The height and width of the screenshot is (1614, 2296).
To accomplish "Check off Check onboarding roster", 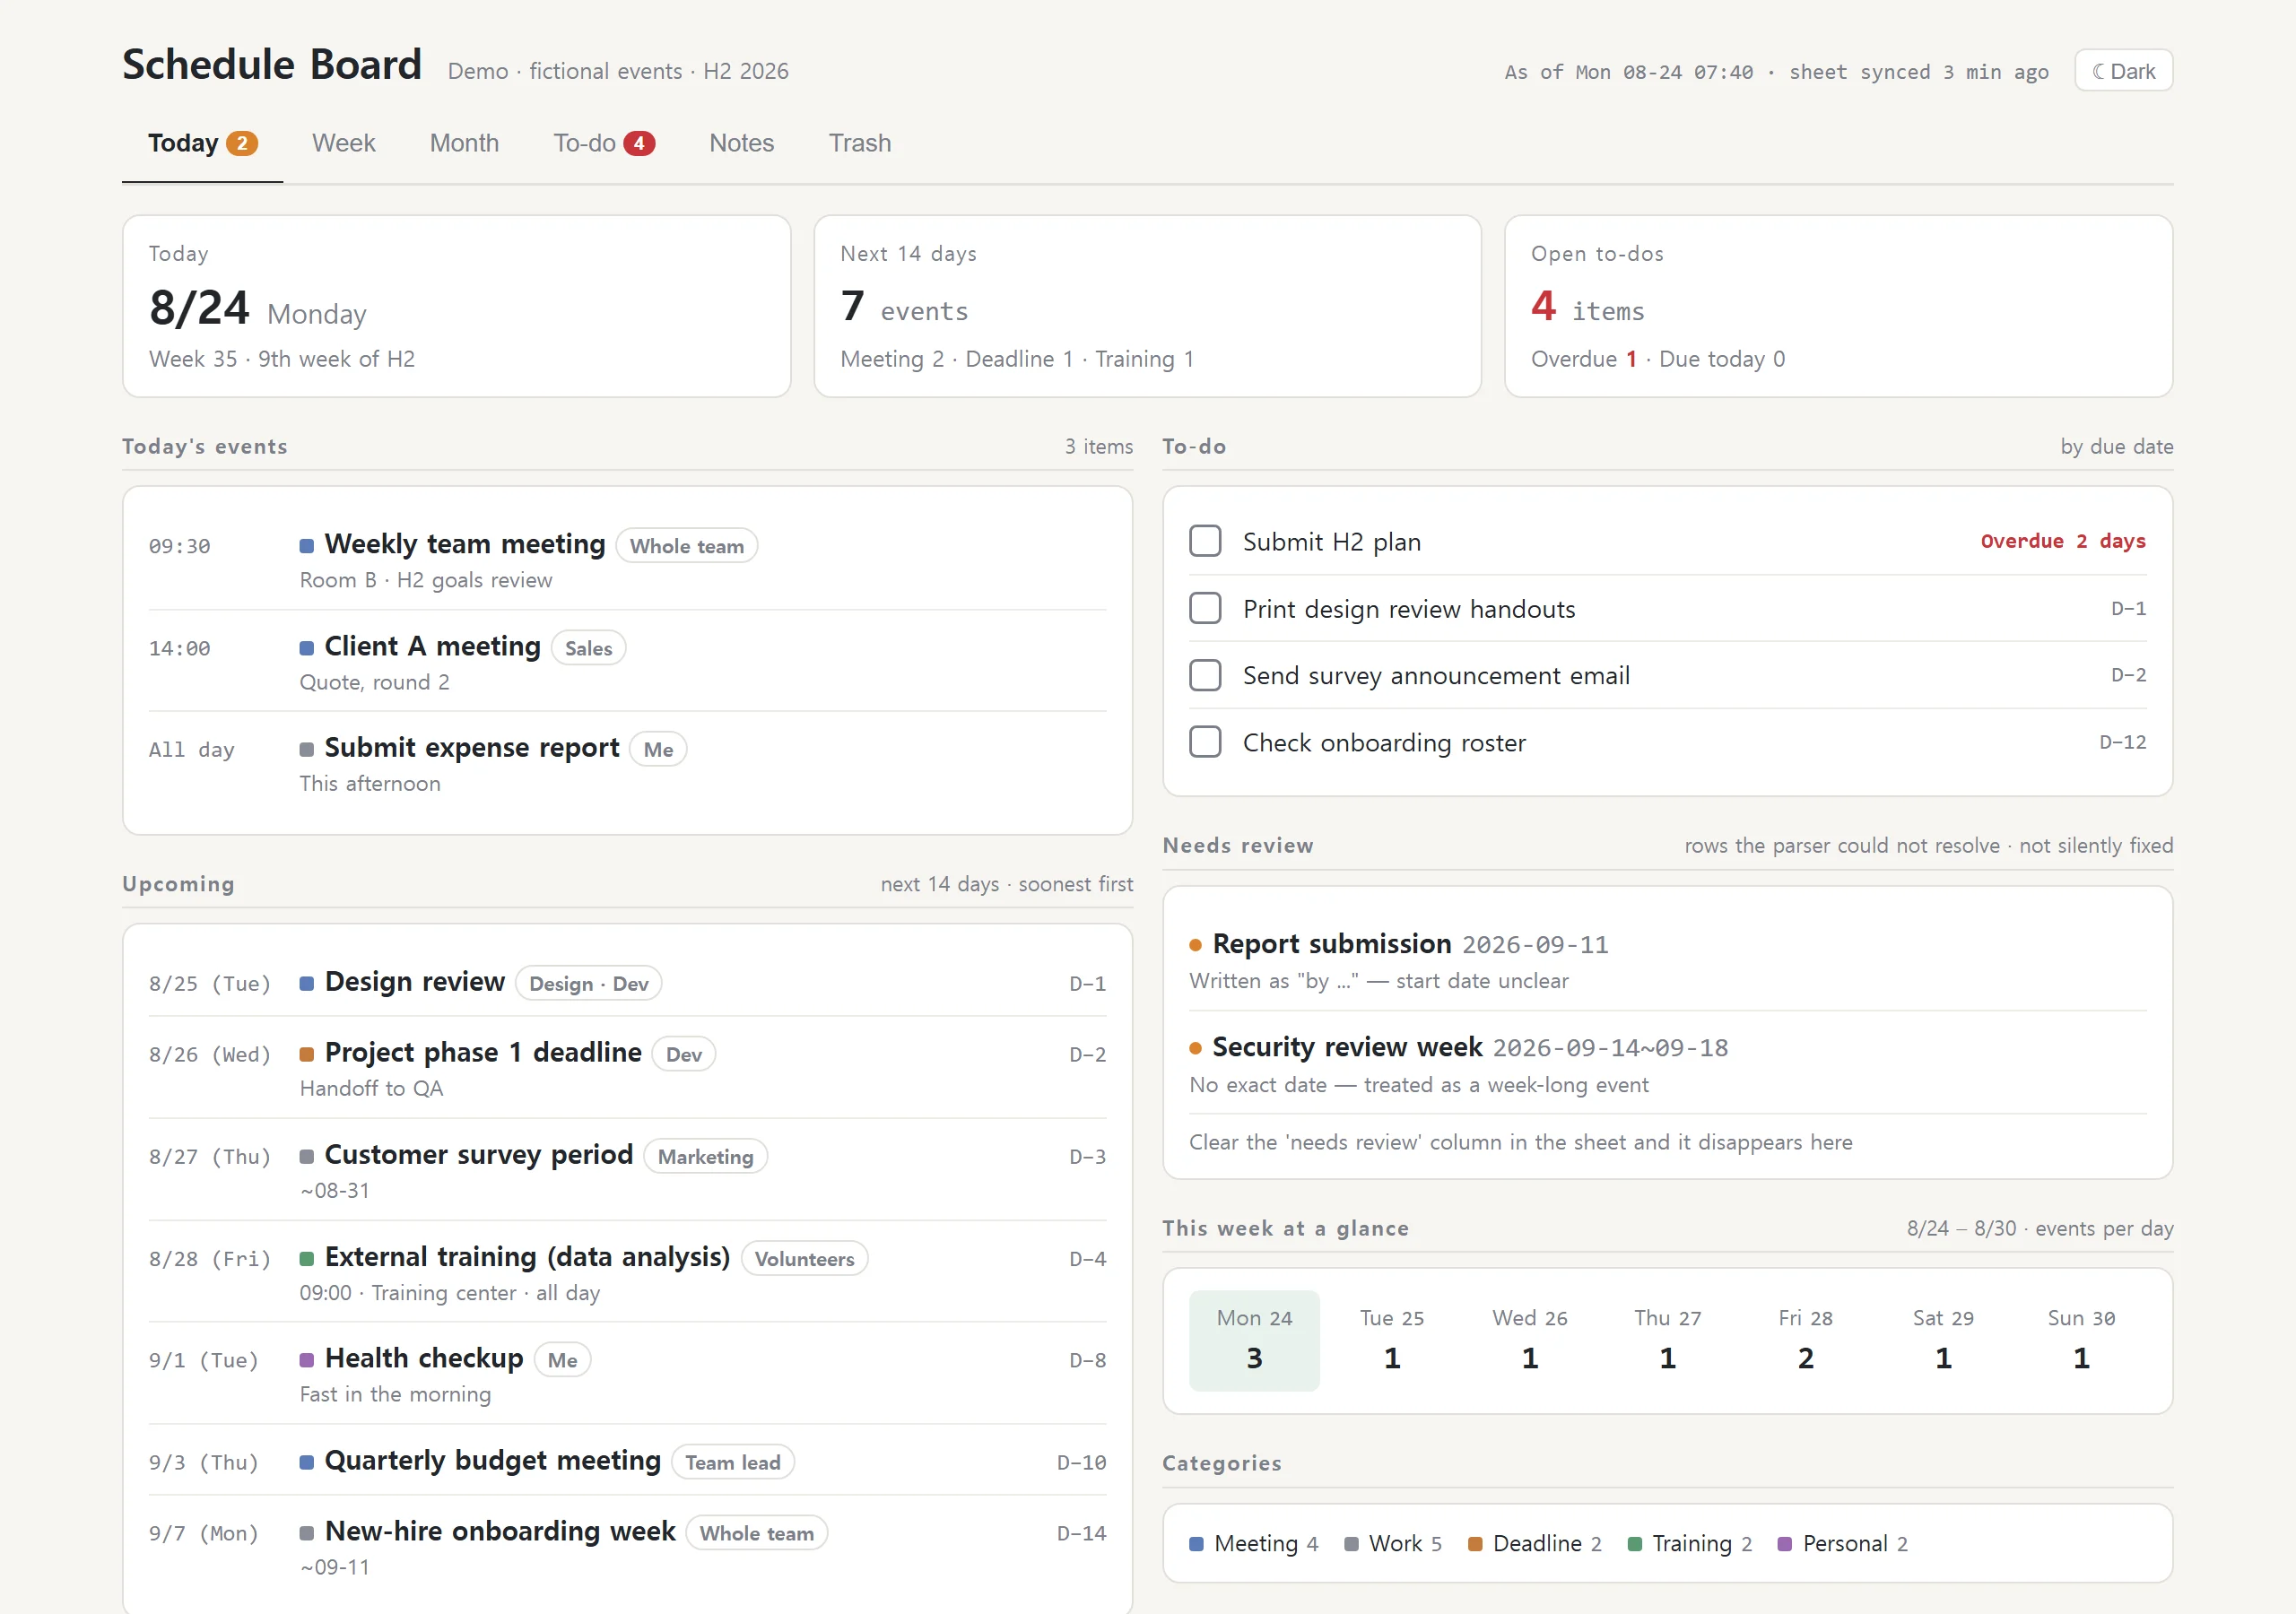I will point(1205,742).
